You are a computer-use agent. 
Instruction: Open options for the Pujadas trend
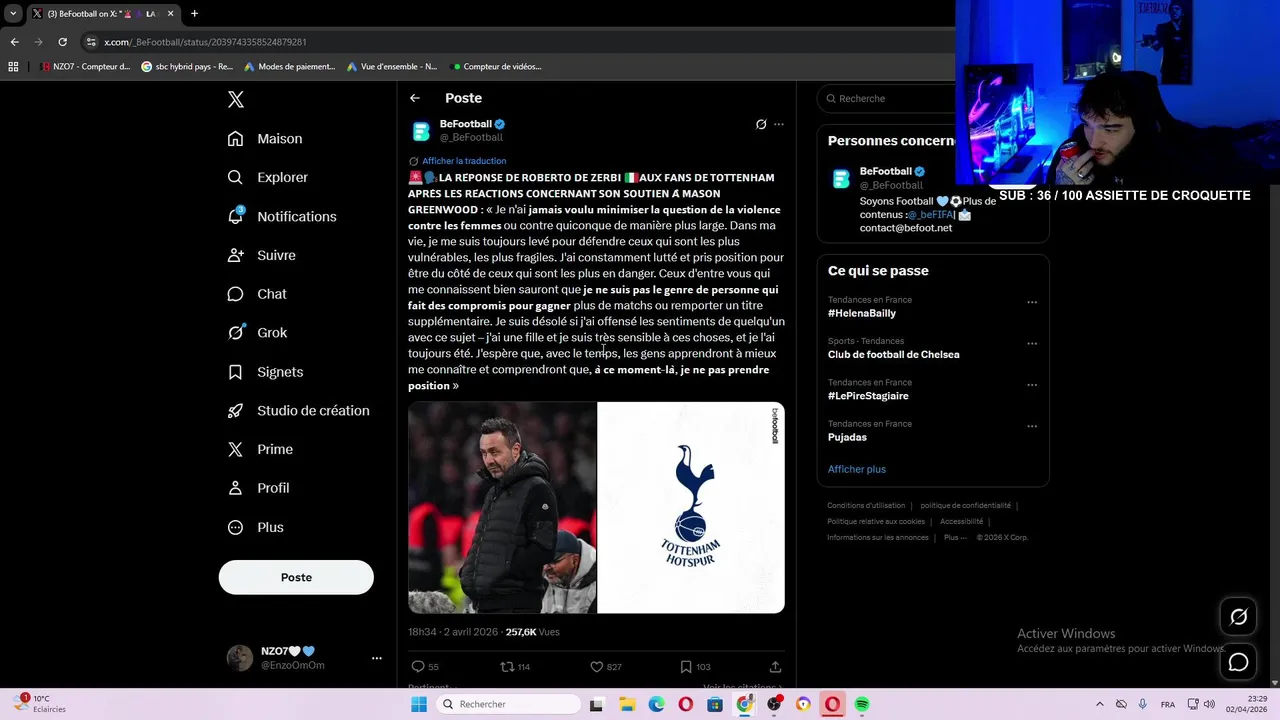1032,426
